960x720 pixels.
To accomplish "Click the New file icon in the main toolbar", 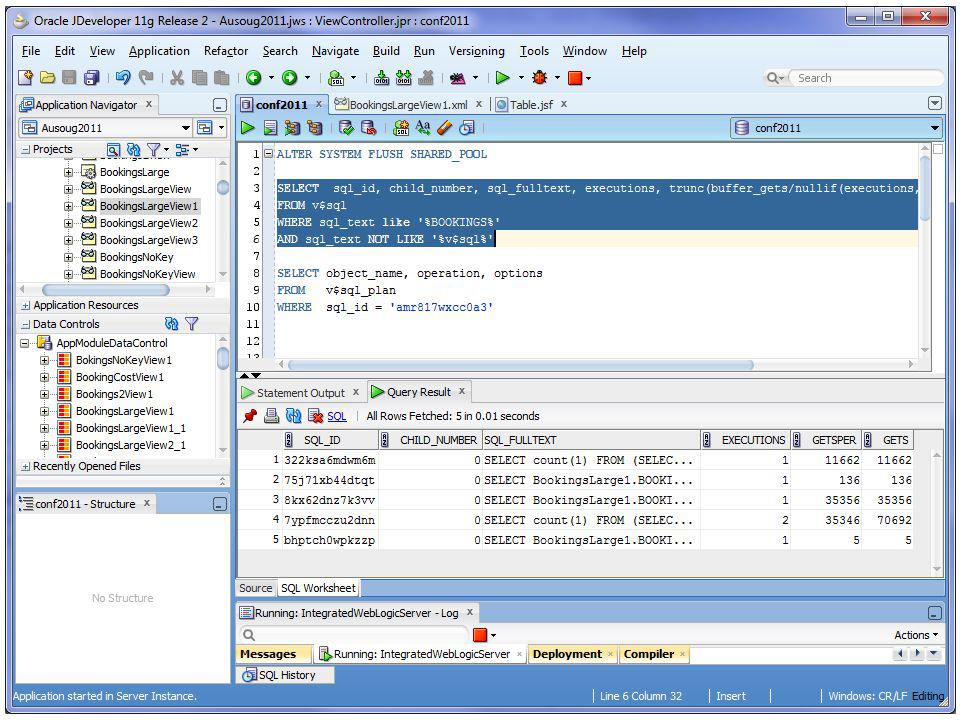I will click(25, 78).
